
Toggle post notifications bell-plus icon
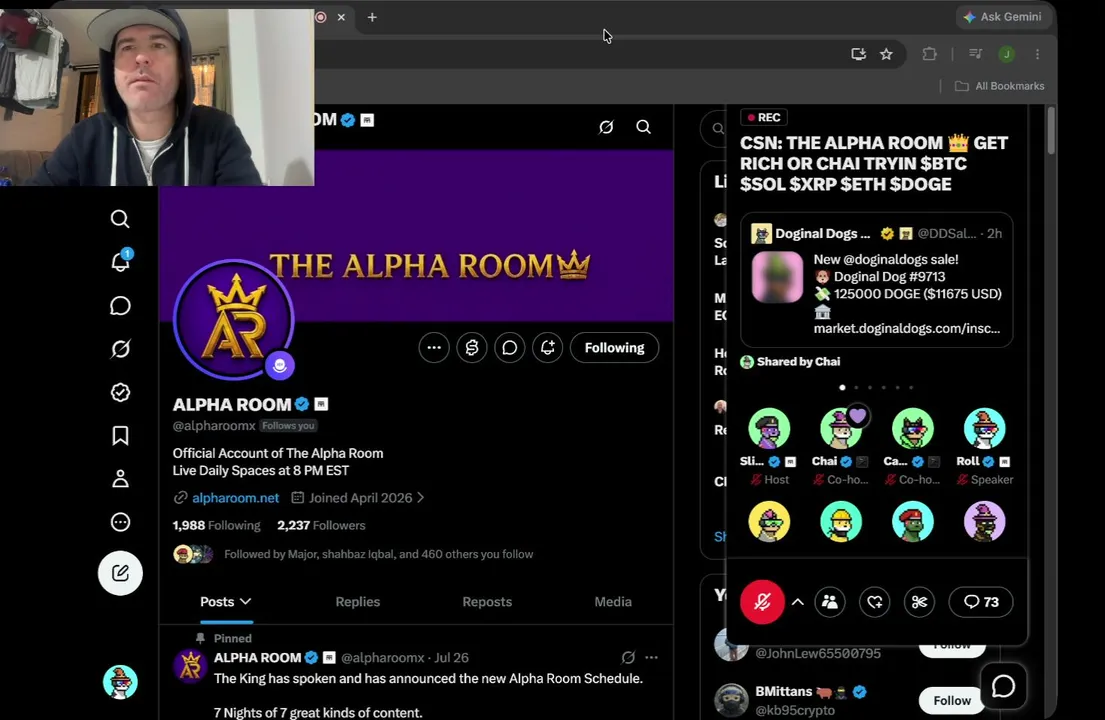(x=548, y=348)
